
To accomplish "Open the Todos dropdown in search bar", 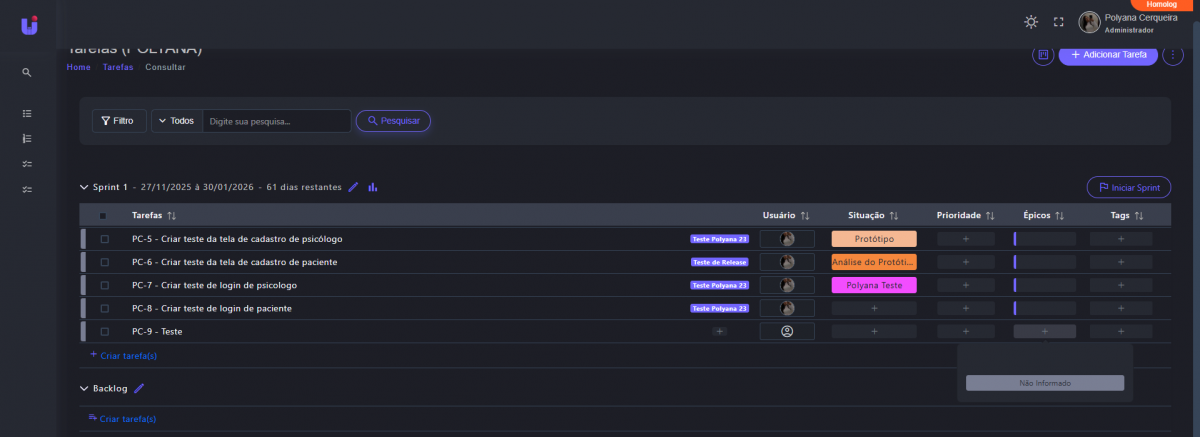I will coord(176,121).
